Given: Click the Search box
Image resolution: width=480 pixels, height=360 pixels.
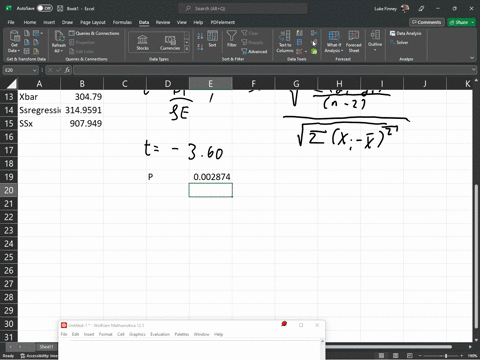Looking at the screenshot, I should pyautogui.click(x=243, y=8).
